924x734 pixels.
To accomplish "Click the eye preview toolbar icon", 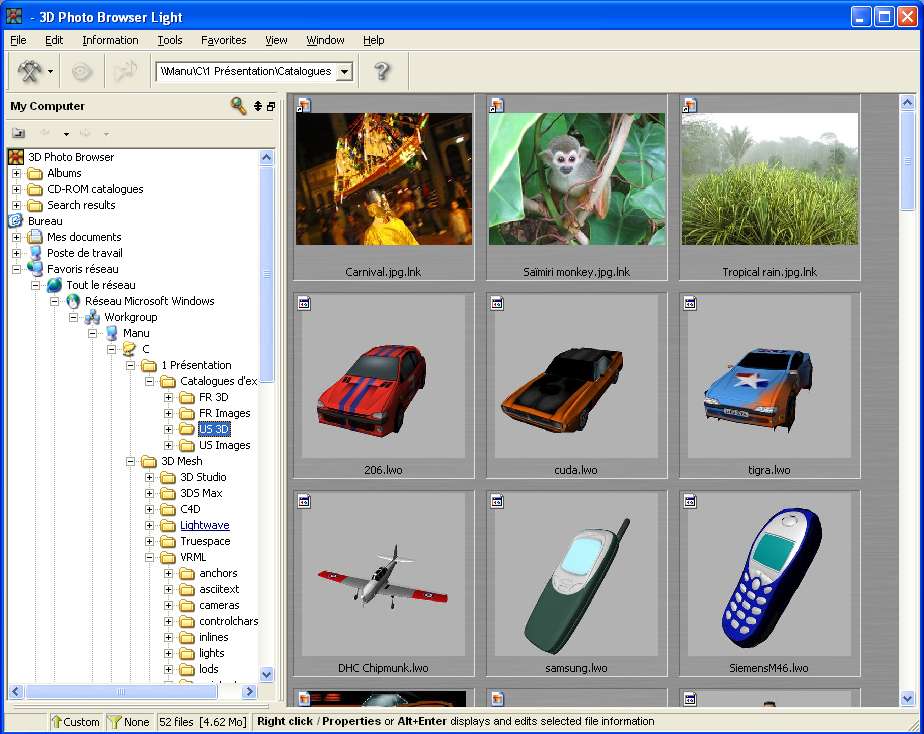I will (82, 71).
